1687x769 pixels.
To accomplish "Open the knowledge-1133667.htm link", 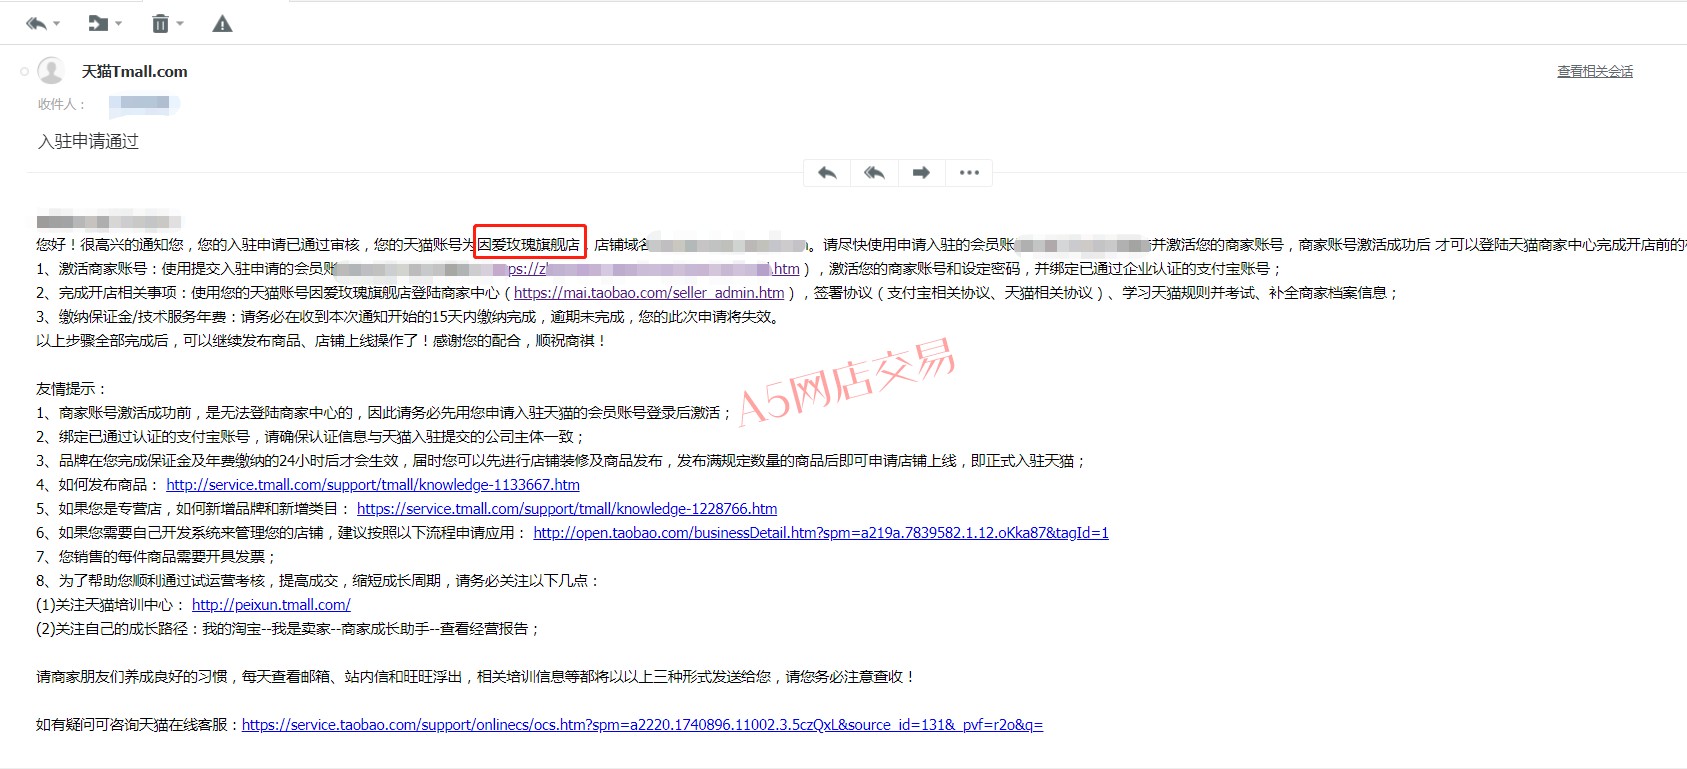I will coord(373,485).
